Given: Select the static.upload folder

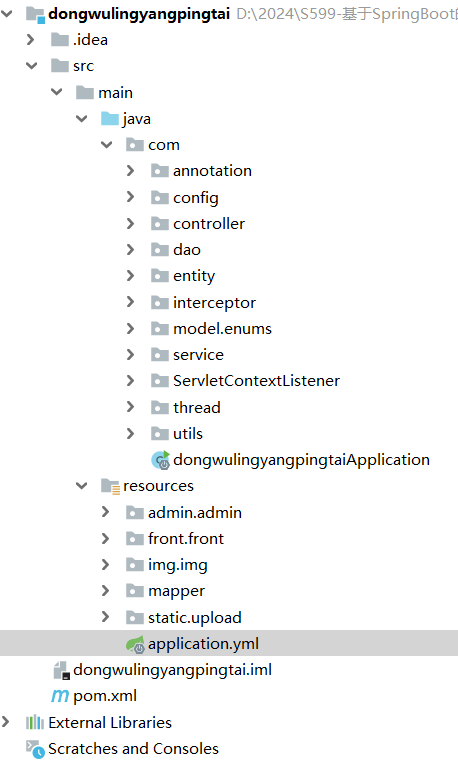Looking at the screenshot, I should point(194,618).
